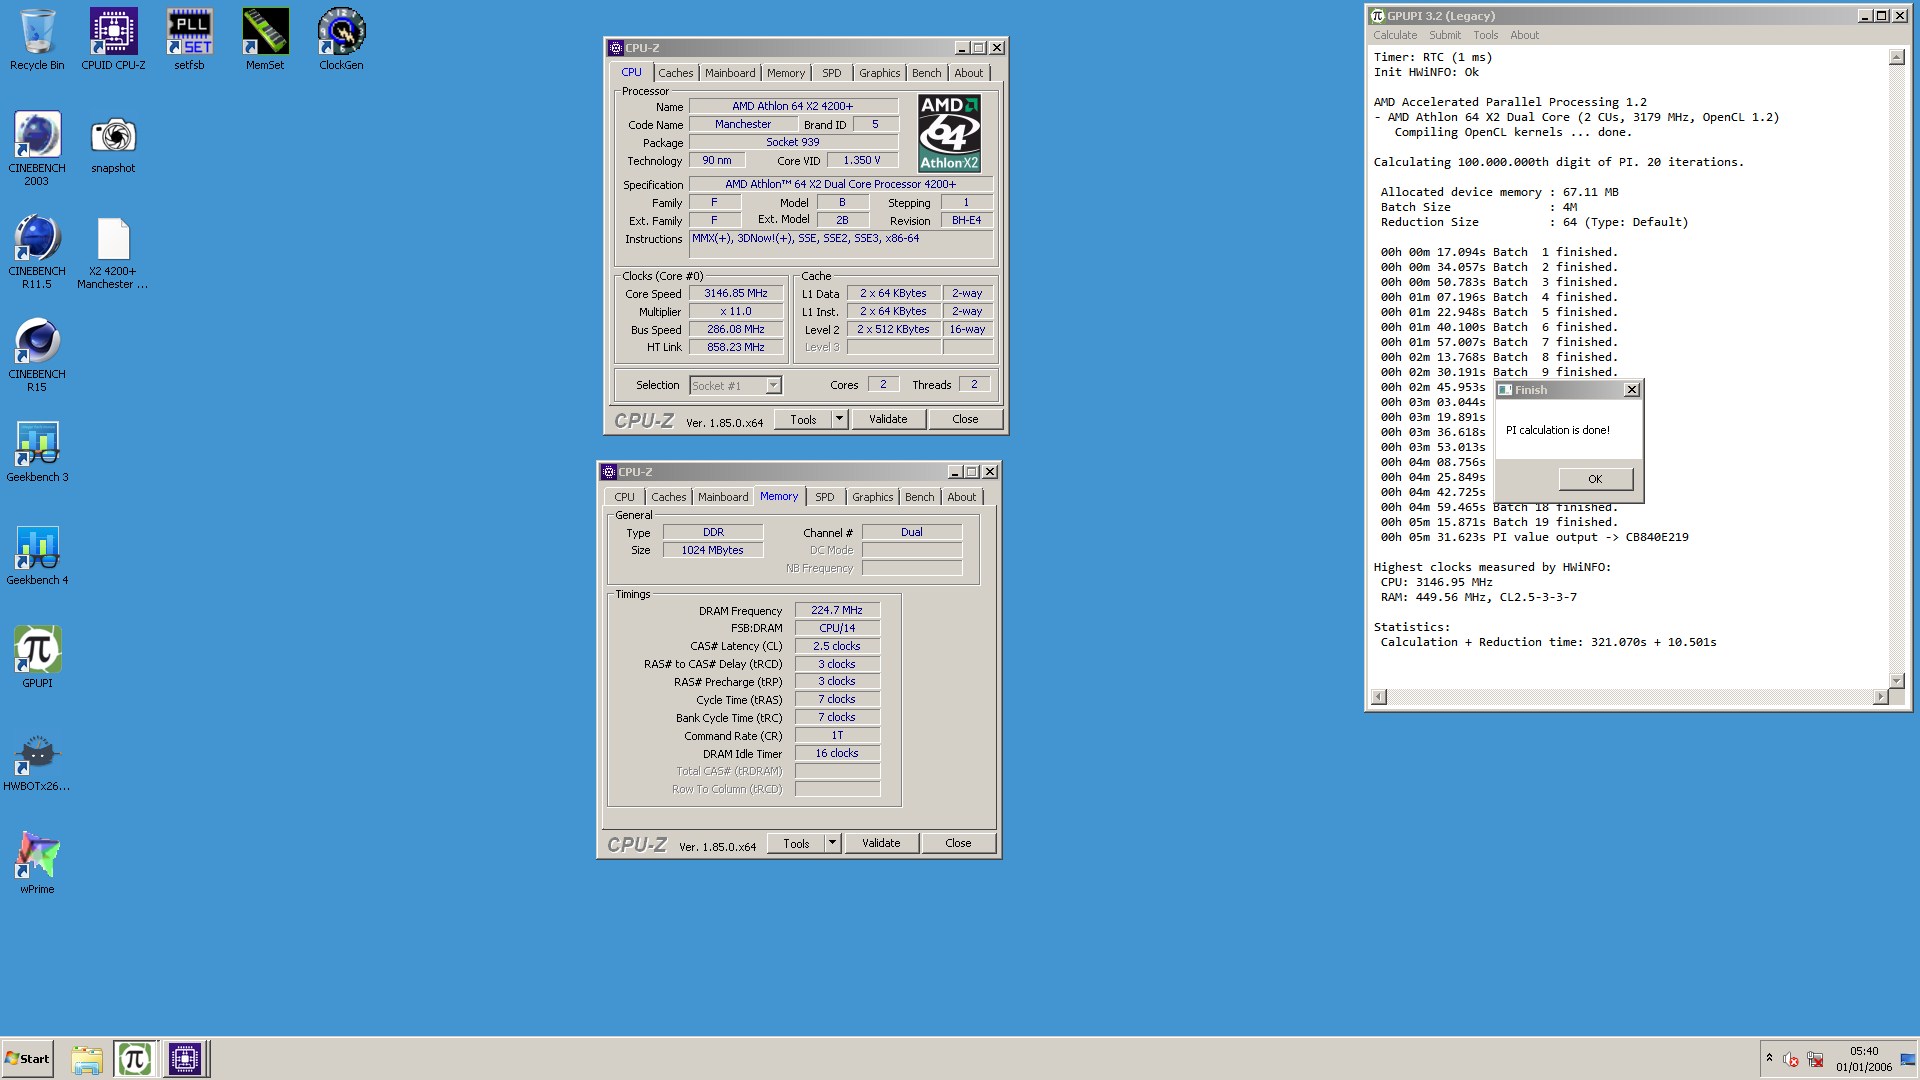
Task: Click the show desktop tray icon
Action: point(1908,1059)
